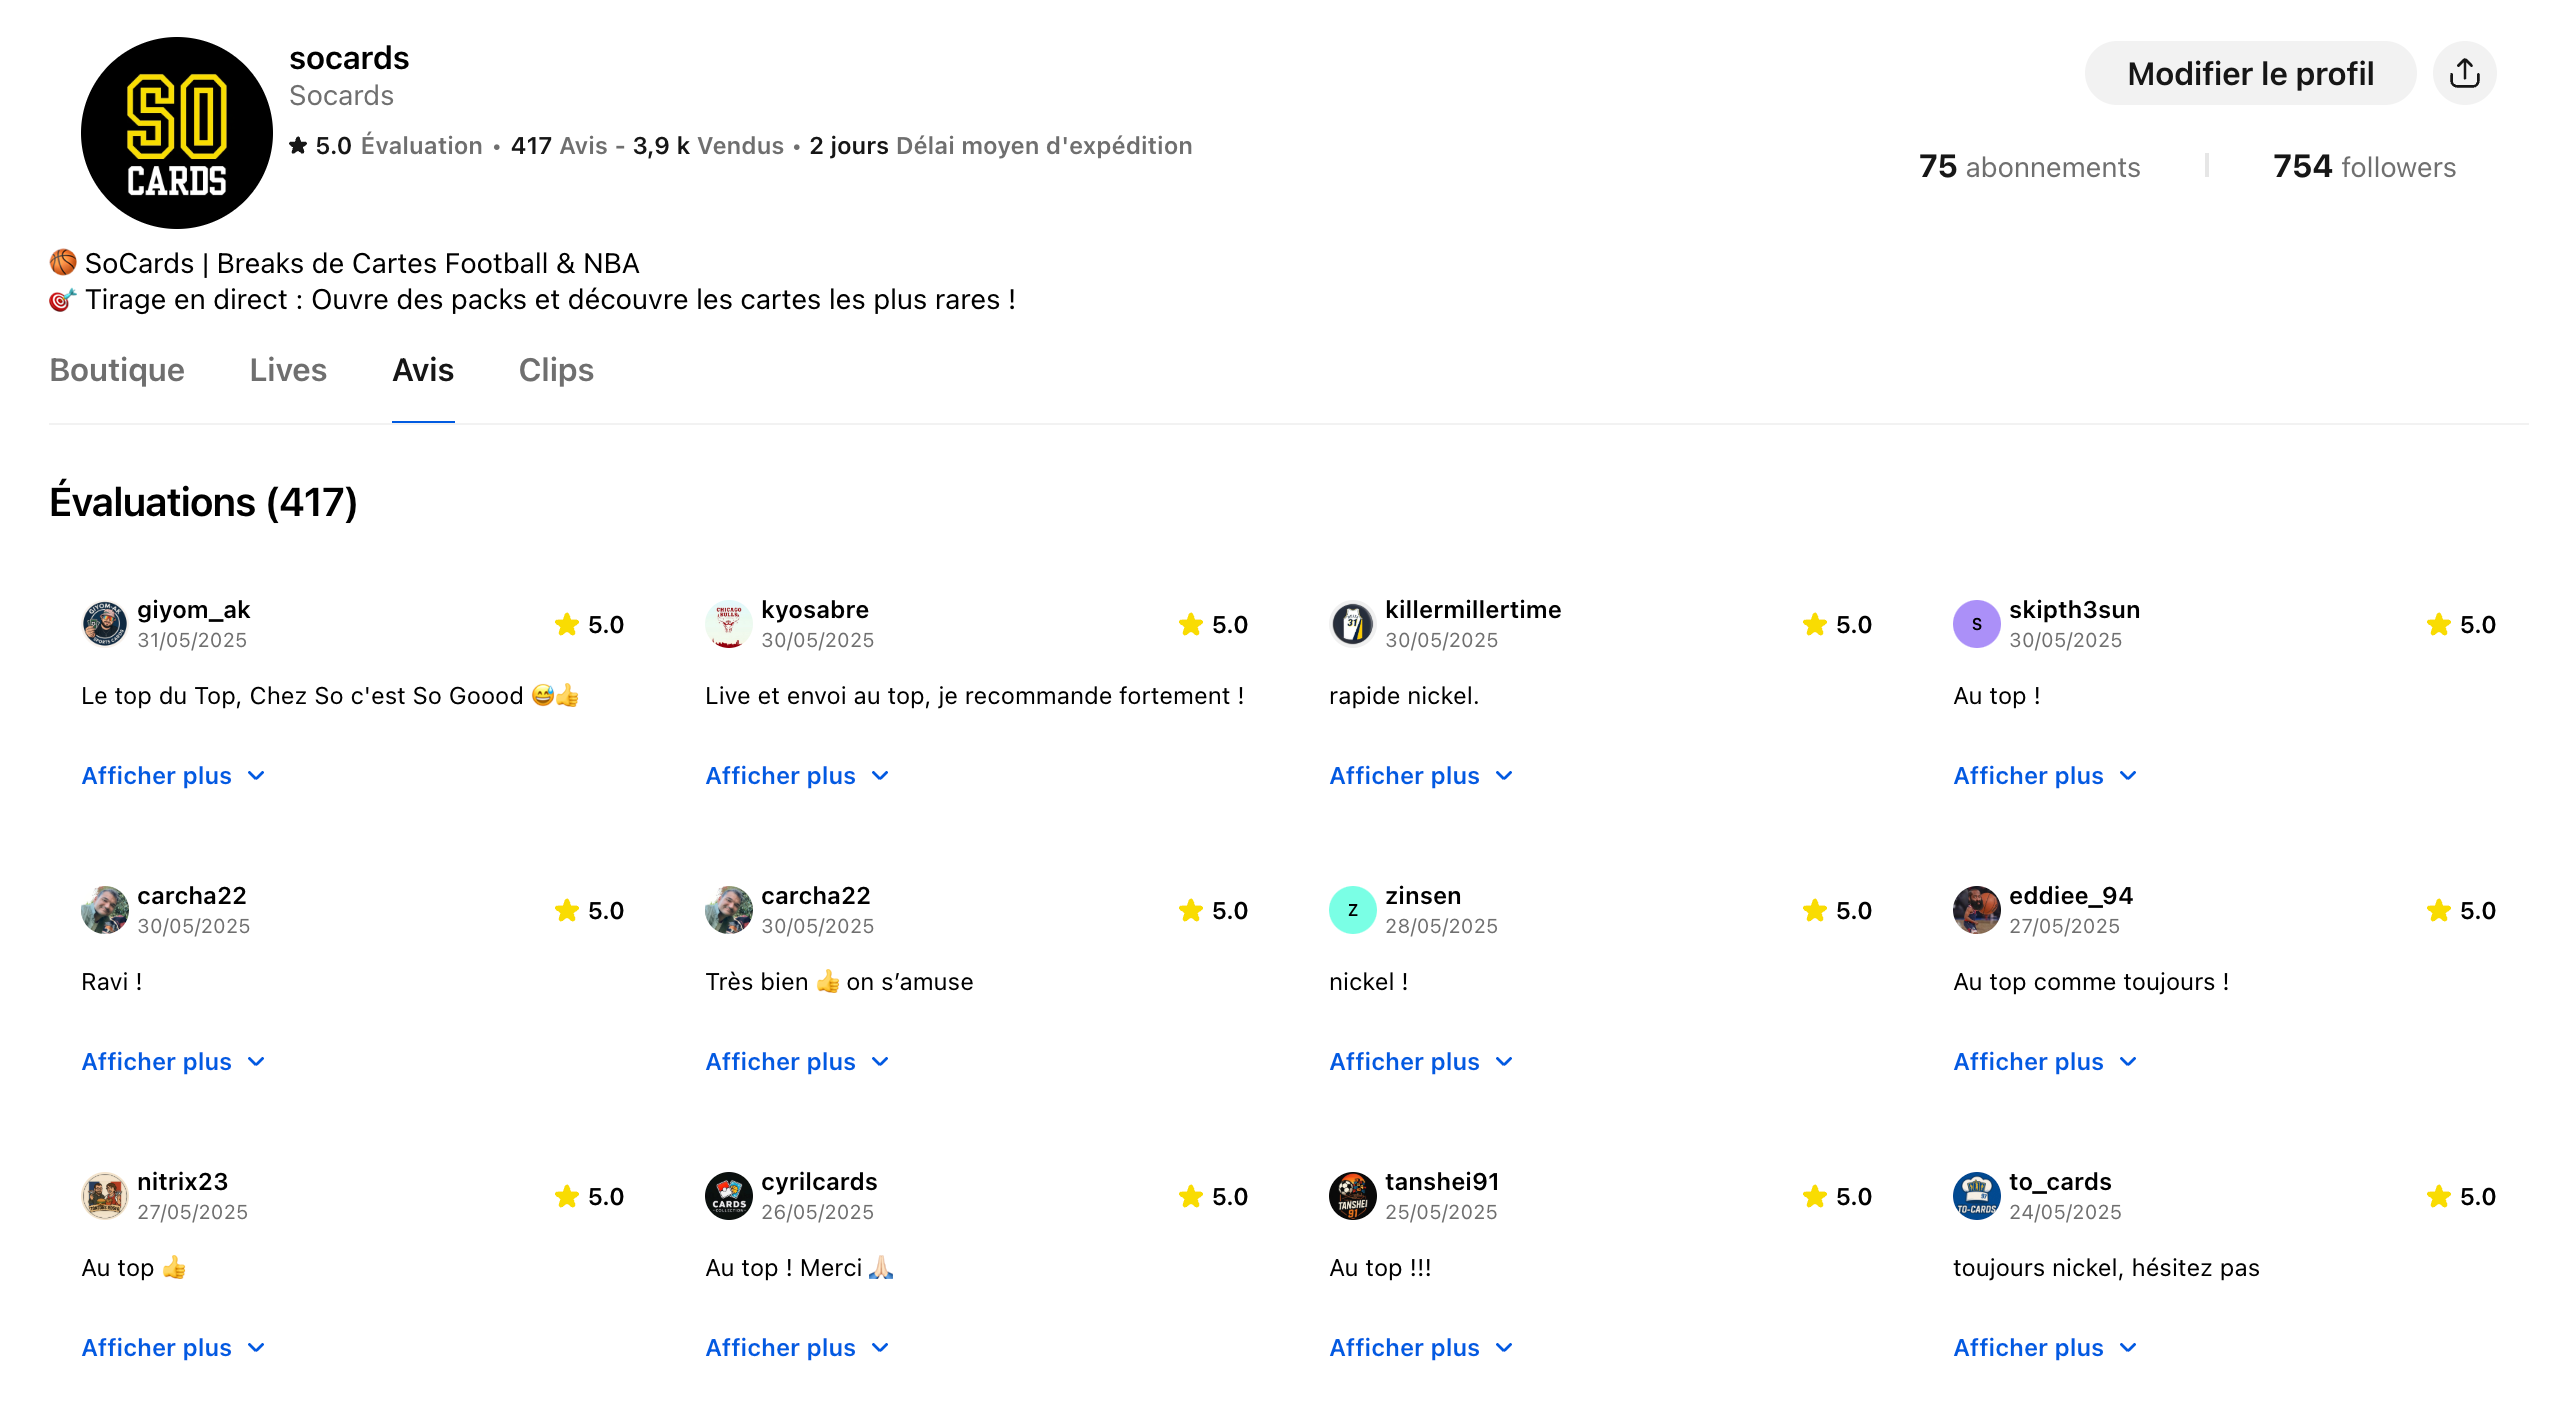The height and width of the screenshot is (1410, 2574).
Task: Click the star icon on zinsen's review
Action: (1815, 910)
